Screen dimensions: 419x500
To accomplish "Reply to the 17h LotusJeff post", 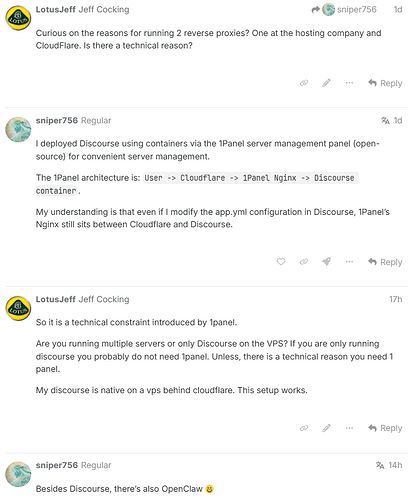I will pyautogui.click(x=385, y=428).
